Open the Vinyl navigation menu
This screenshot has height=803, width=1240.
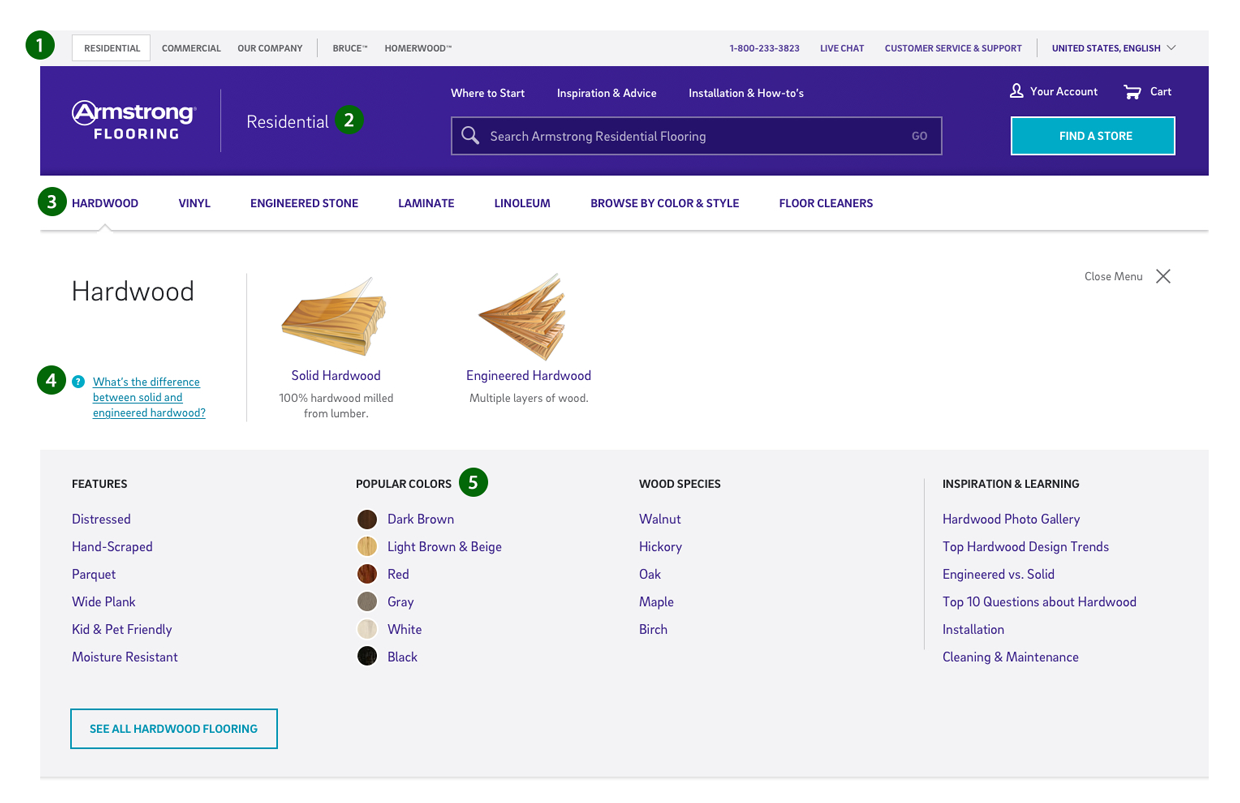tap(194, 203)
